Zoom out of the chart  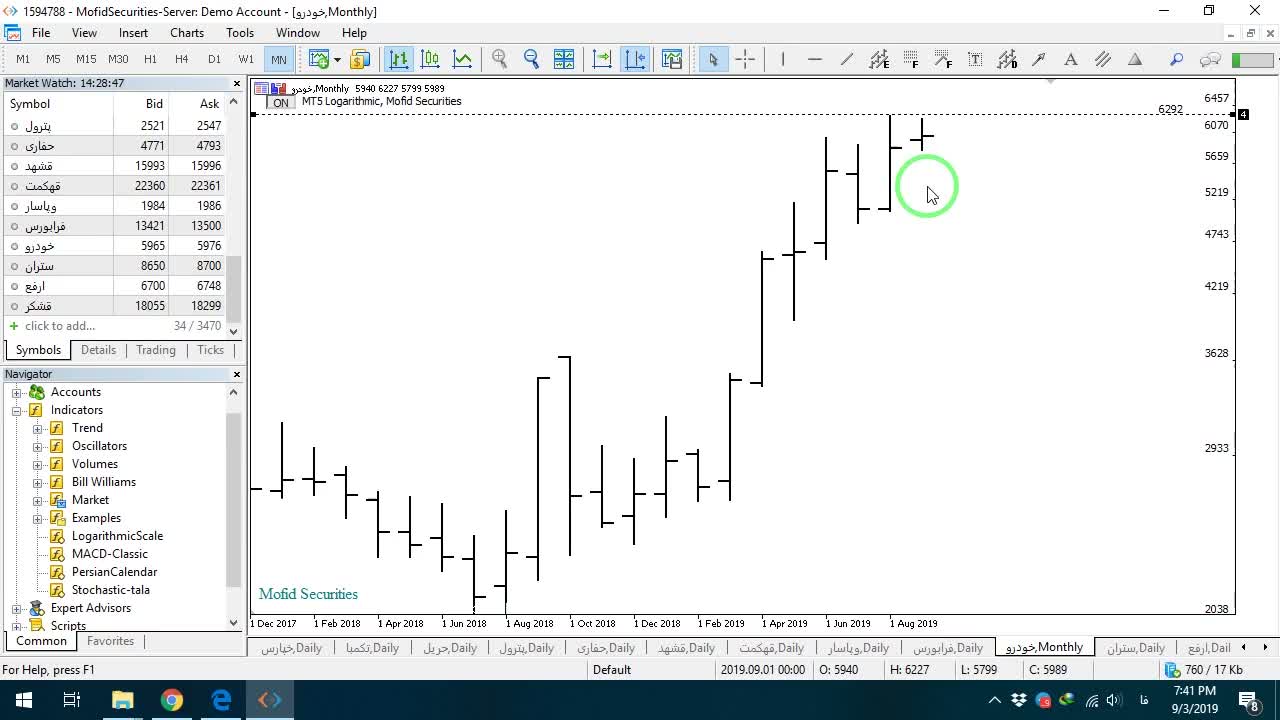(532, 59)
